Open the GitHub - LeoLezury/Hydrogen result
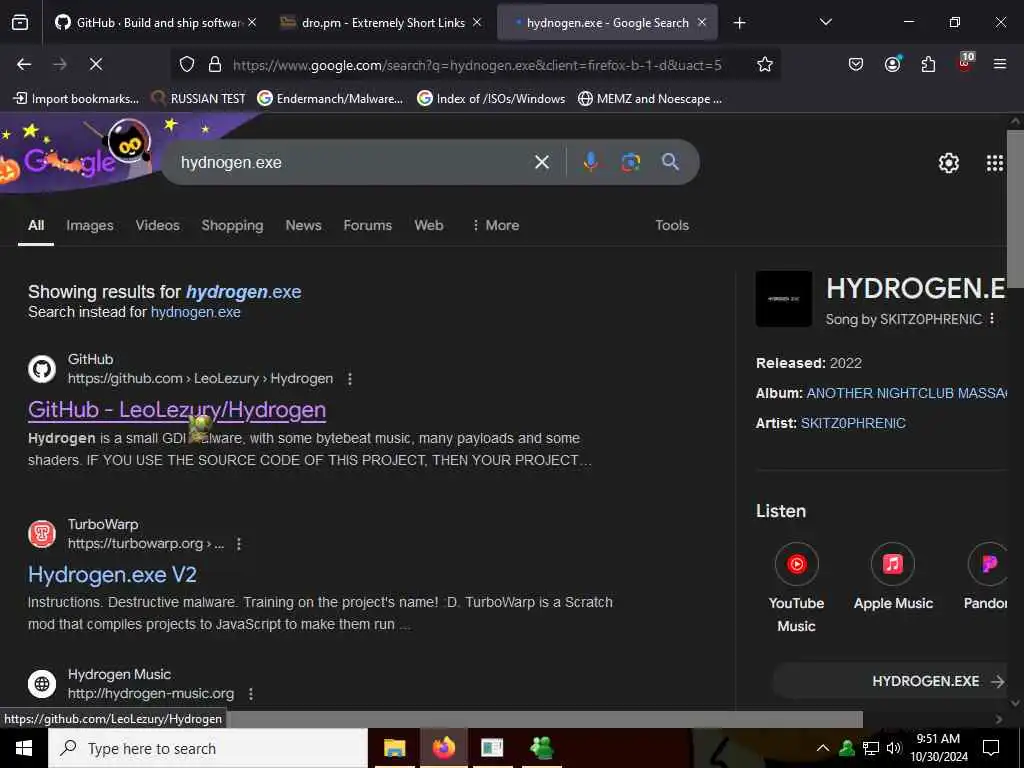The height and width of the screenshot is (768, 1024). click(x=177, y=409)
